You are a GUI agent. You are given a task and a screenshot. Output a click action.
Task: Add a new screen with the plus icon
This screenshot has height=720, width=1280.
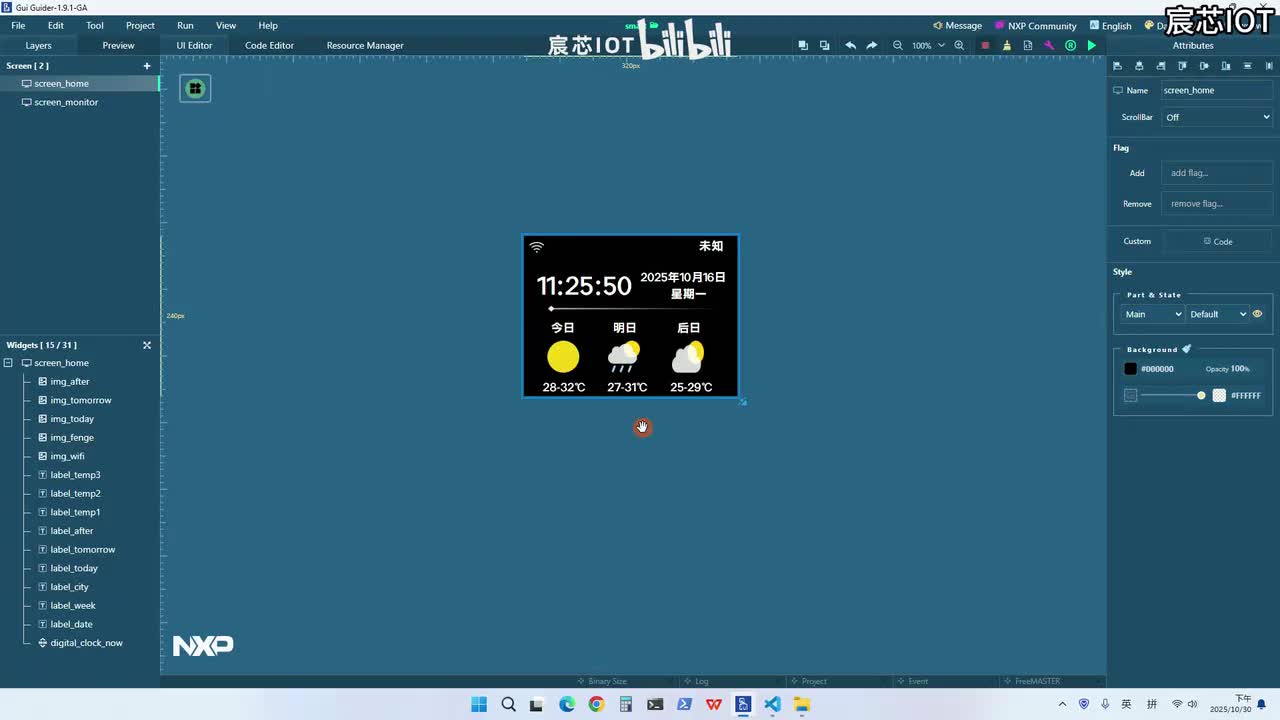click(x=147, y=66)
